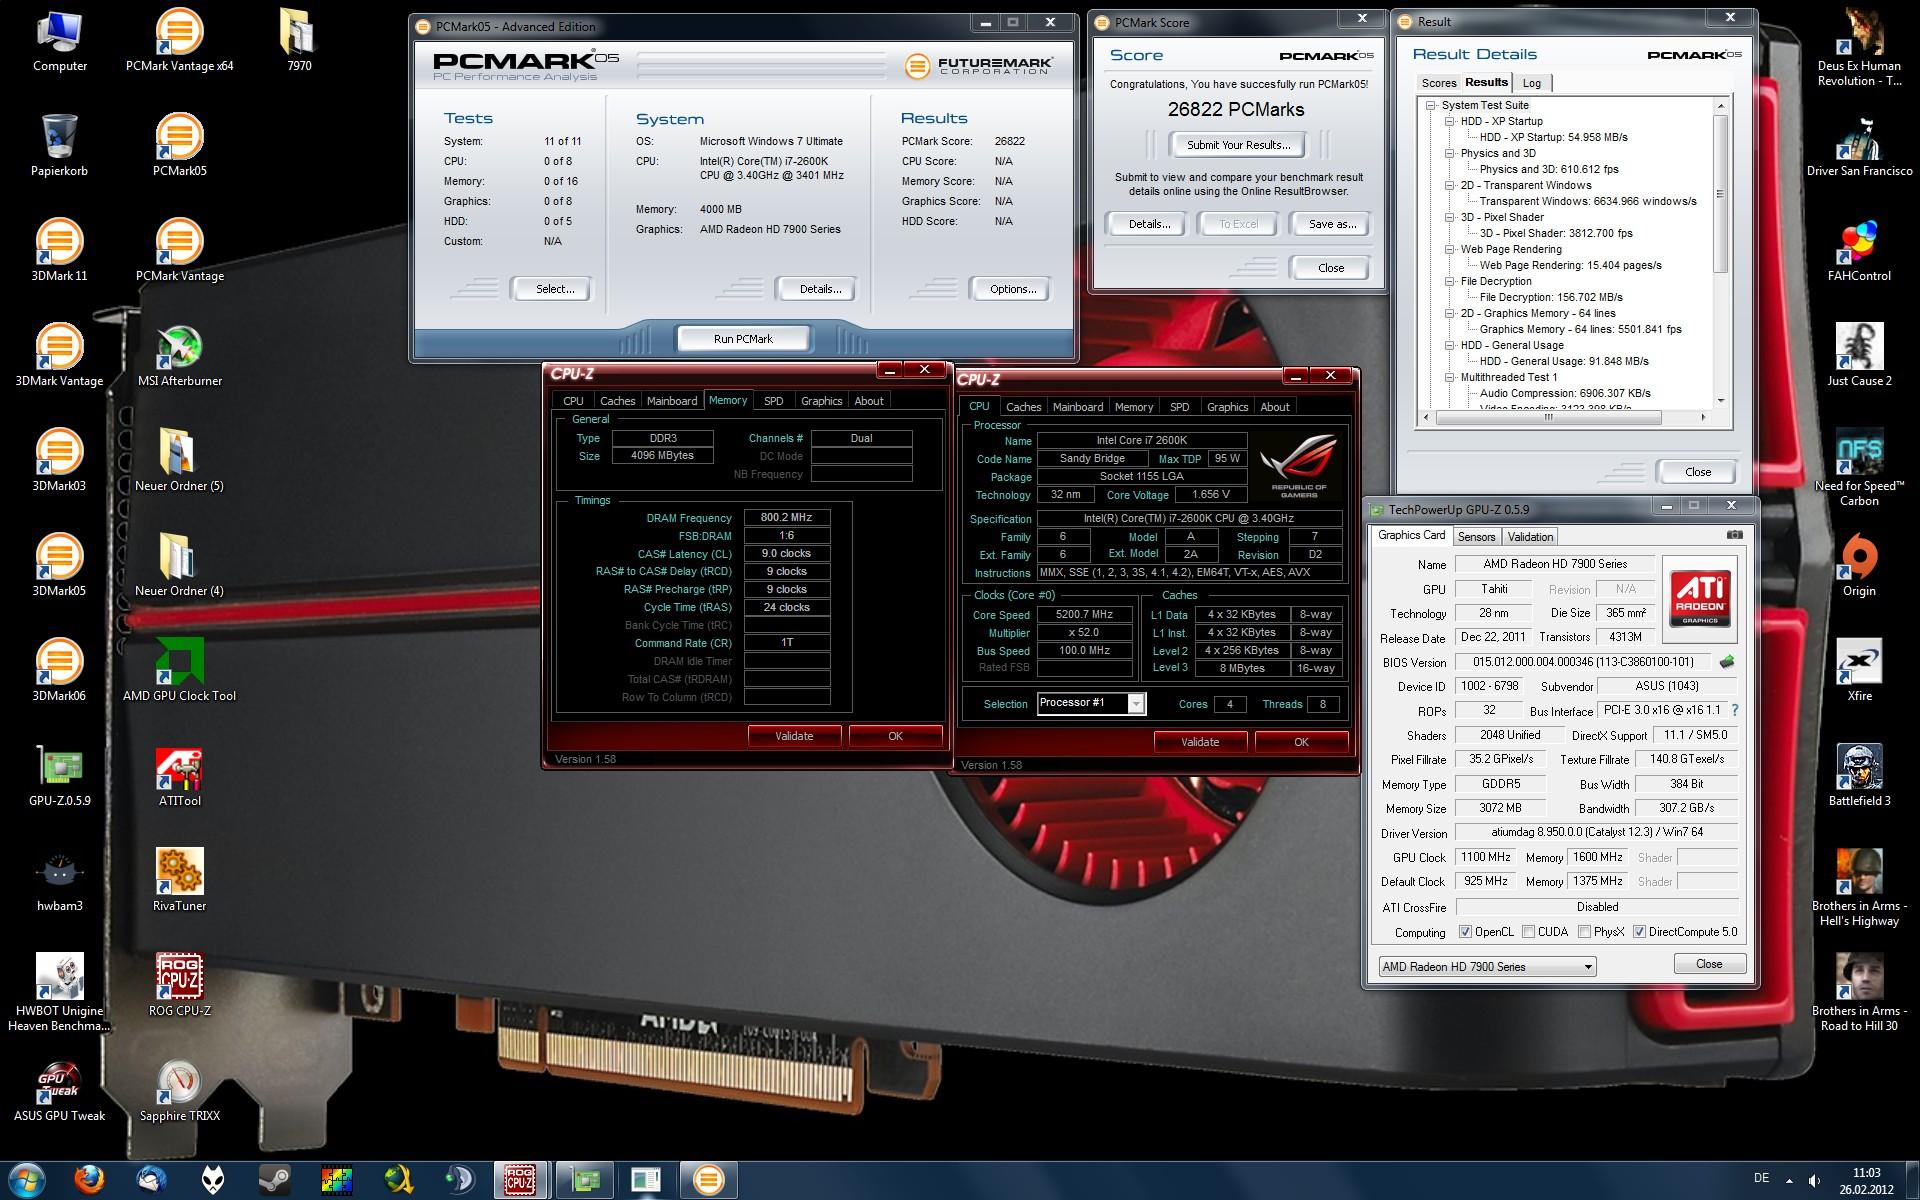Viewport: 1920px width, 1200px height.
Task: Open the AMD GPU Clock Tool shortcut
Action: (x=180, y=670)
